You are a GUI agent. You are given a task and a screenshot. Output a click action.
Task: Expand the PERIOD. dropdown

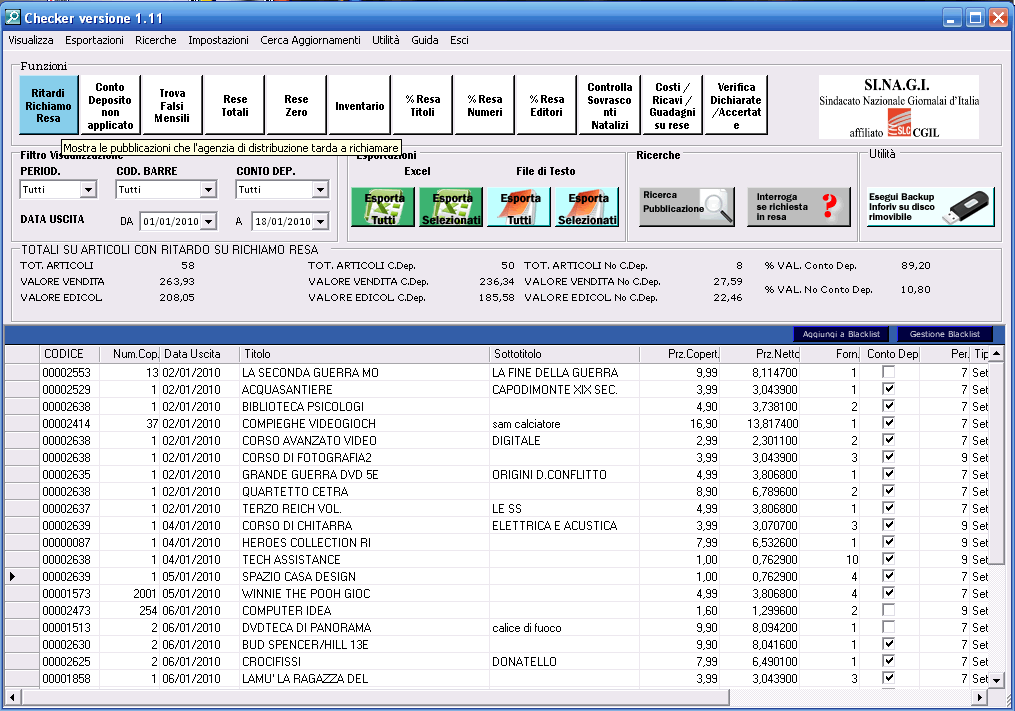pyautogui.click(x=89, y=190)
